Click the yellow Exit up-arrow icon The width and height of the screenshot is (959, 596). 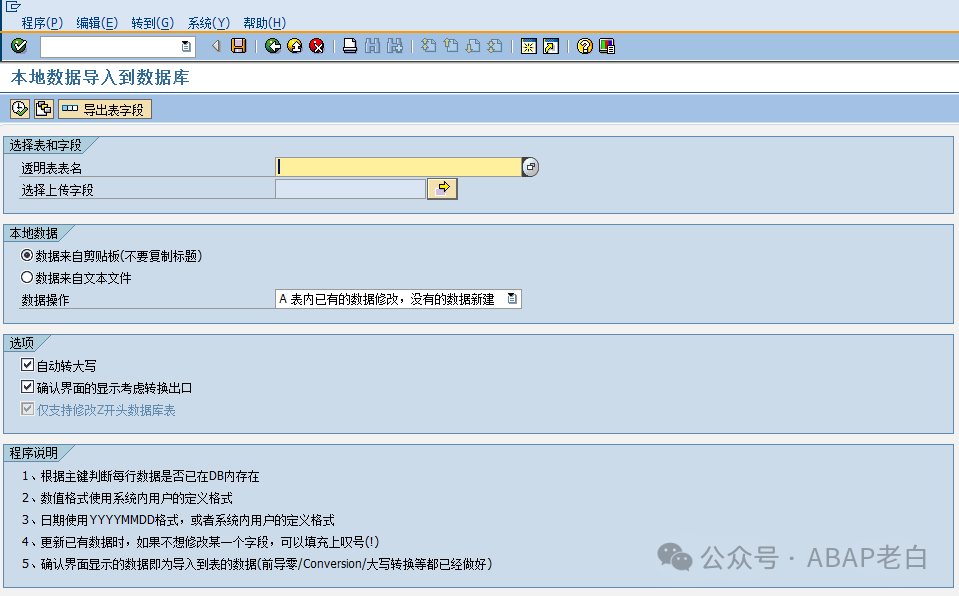click(295, 46)
